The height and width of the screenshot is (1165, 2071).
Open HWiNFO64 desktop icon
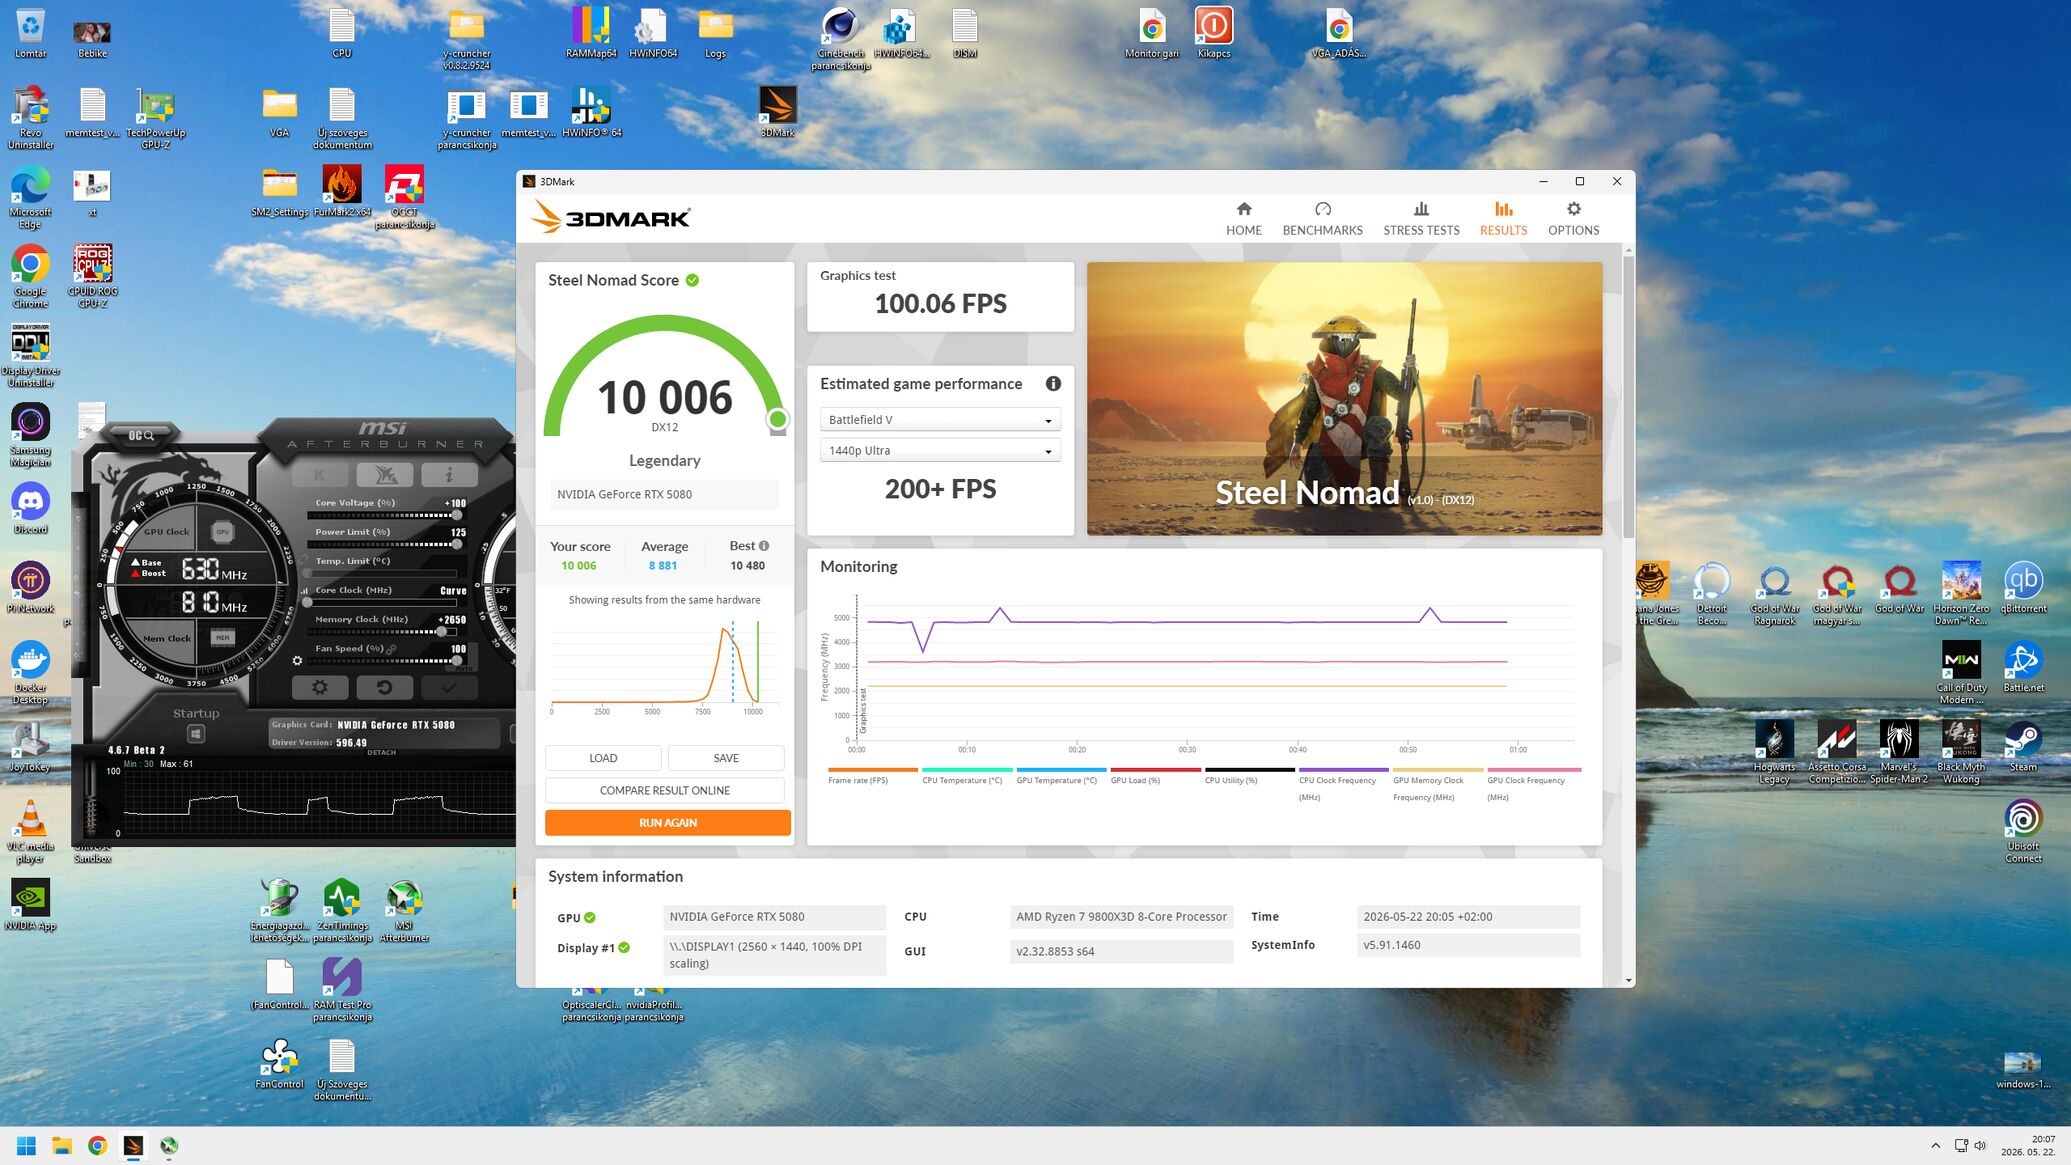pos(653,33)
